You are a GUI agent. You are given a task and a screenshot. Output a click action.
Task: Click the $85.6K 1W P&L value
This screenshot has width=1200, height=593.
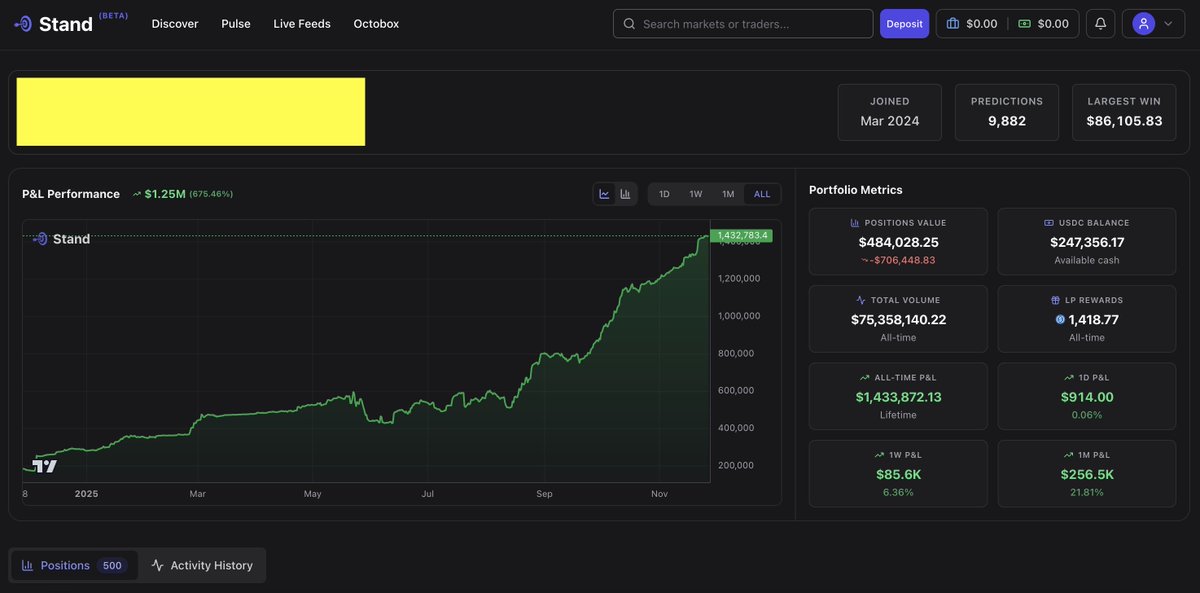tap(898, 474)
